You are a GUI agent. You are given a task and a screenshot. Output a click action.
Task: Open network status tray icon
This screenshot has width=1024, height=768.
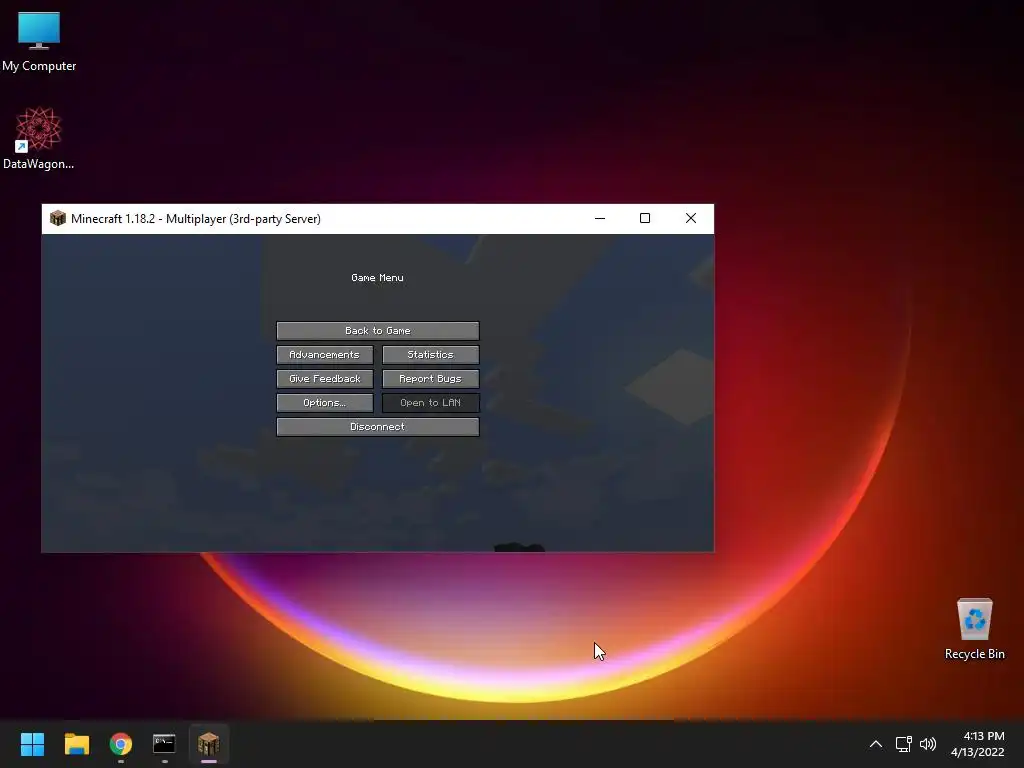[x=903, y=744]
